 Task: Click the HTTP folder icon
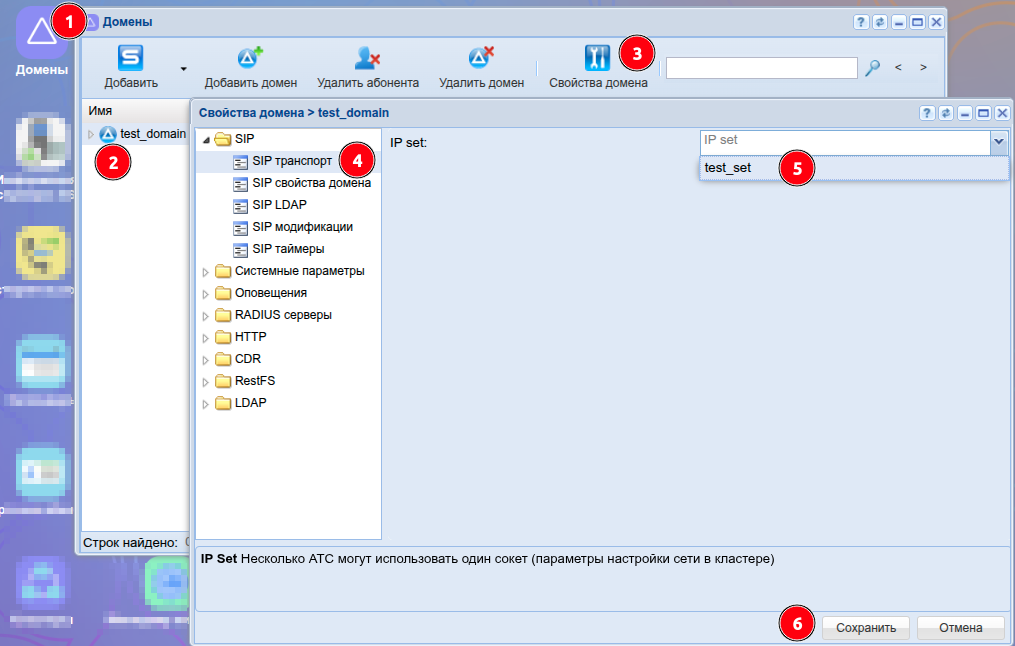(x=223, y=337)
